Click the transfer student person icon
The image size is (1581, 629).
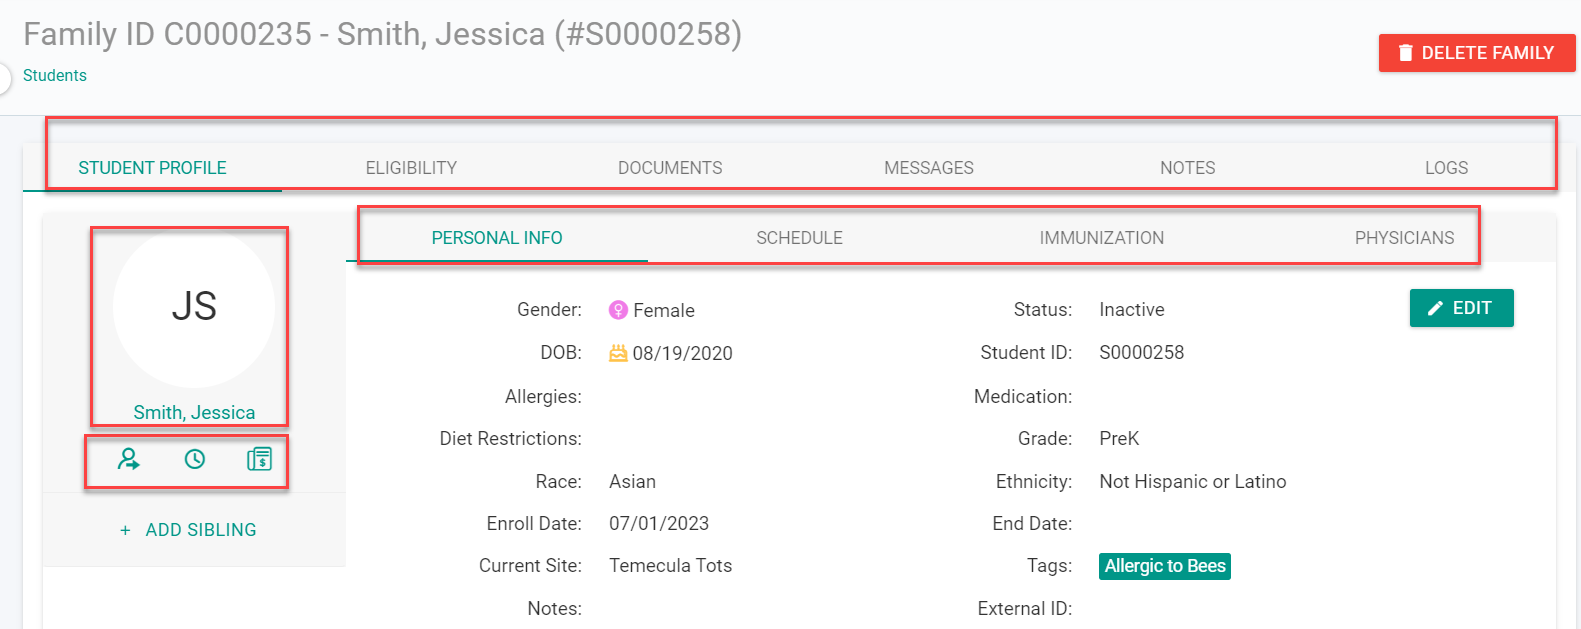[129, 459]
